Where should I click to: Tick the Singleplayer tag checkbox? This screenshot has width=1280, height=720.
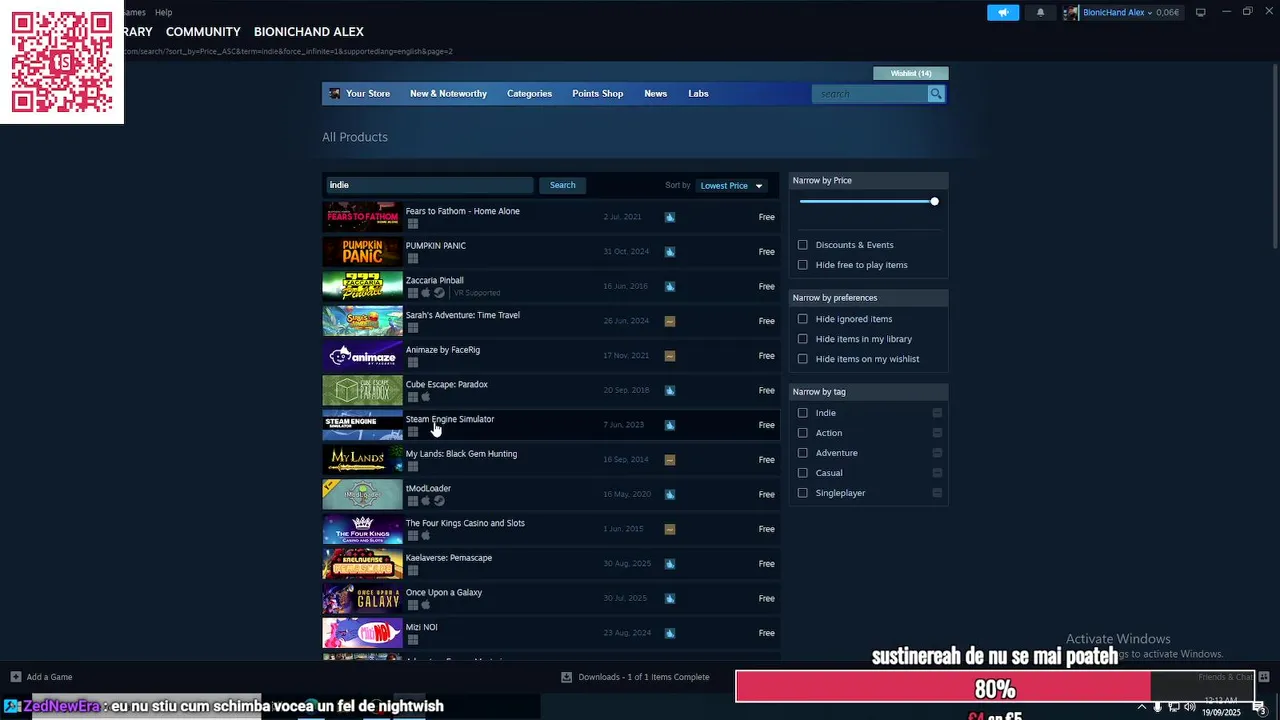(802, 493)
